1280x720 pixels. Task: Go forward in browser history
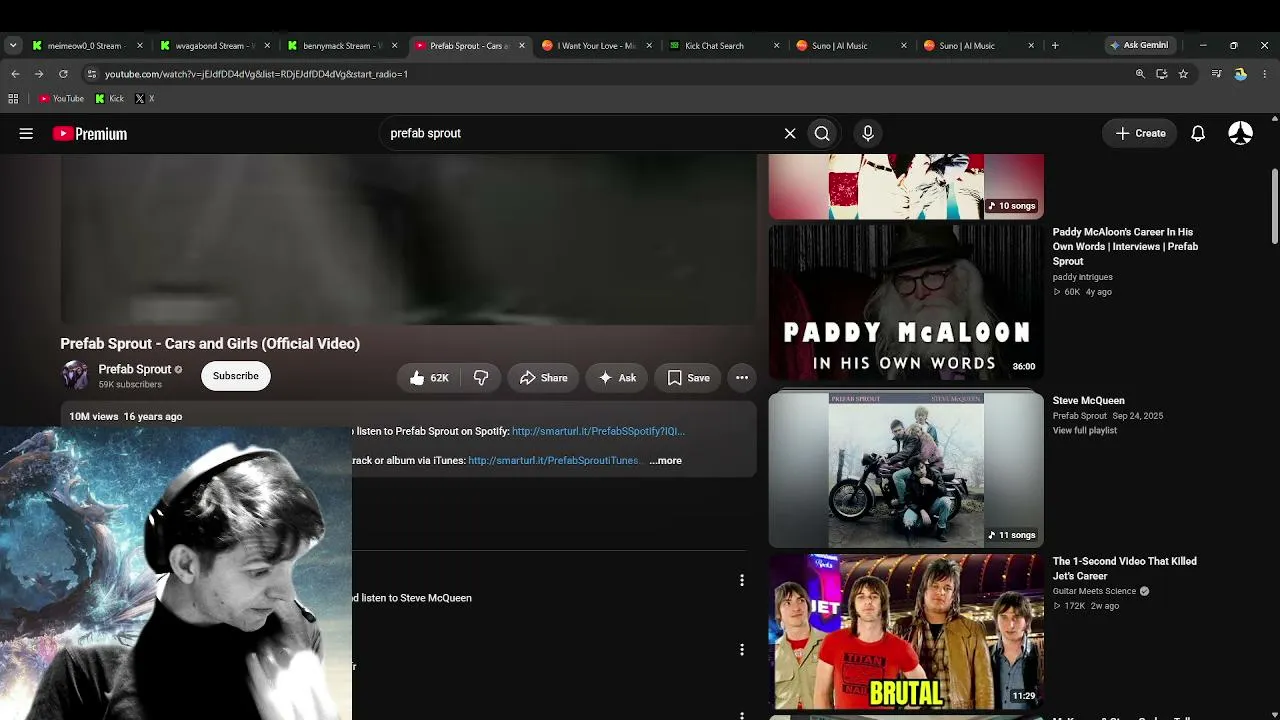(39, 74)
